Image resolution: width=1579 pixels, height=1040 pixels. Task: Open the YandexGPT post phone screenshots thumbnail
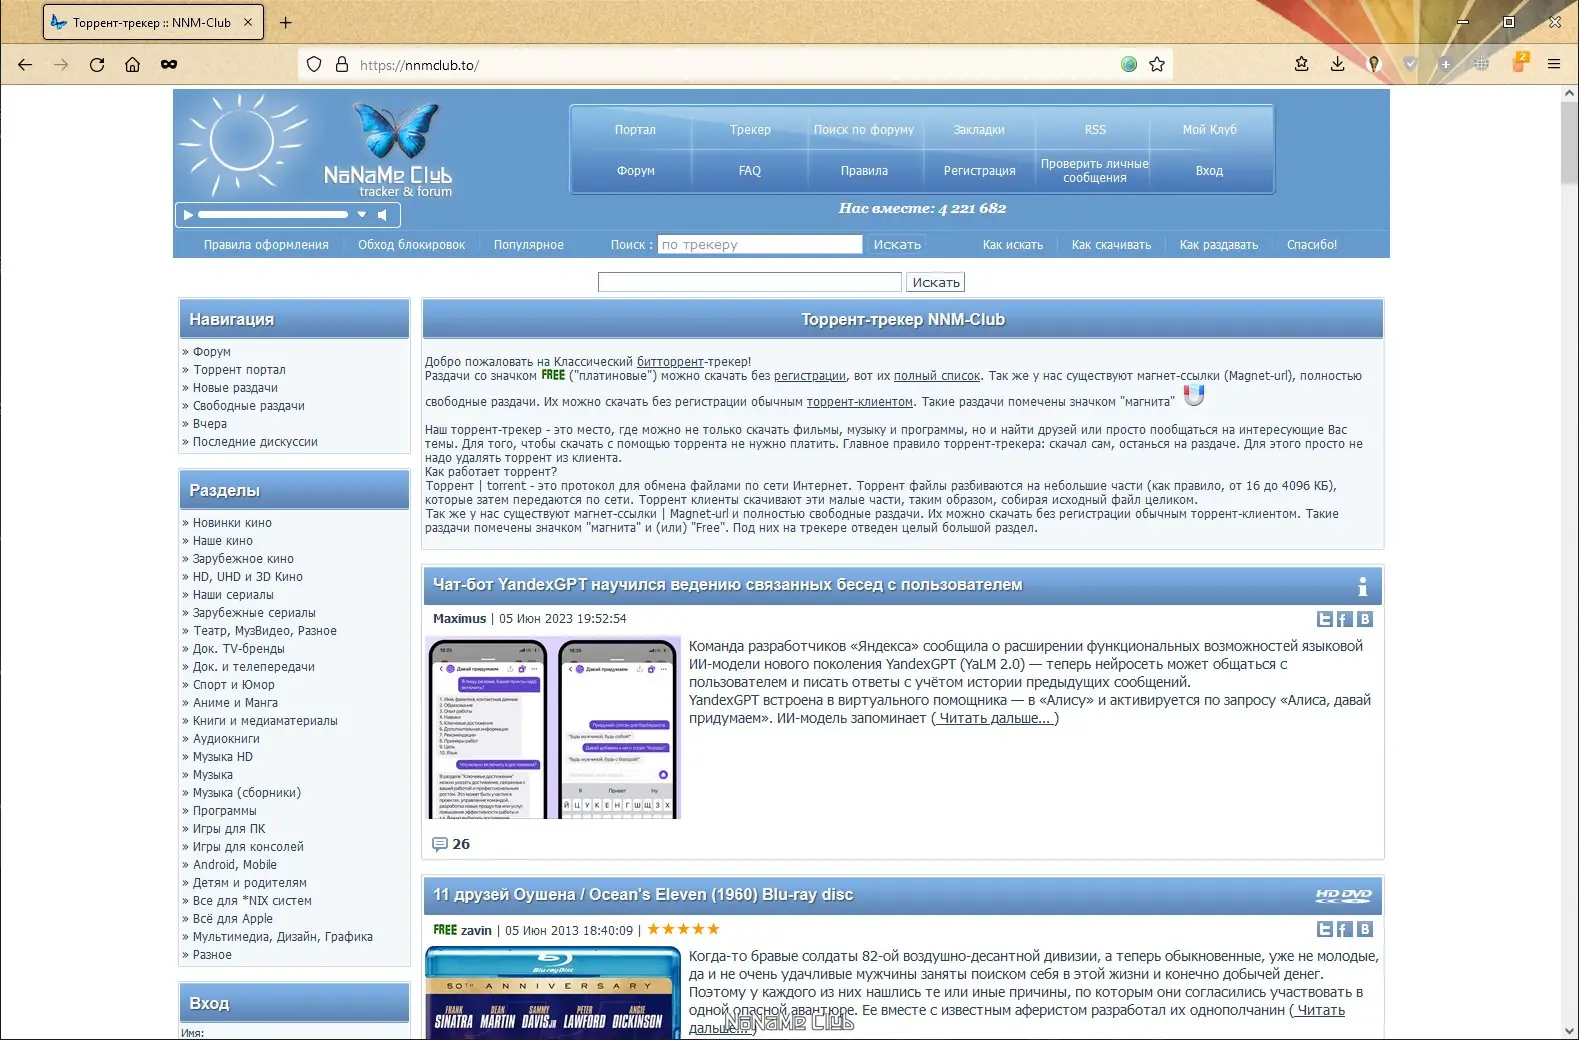tap(553, 728)
